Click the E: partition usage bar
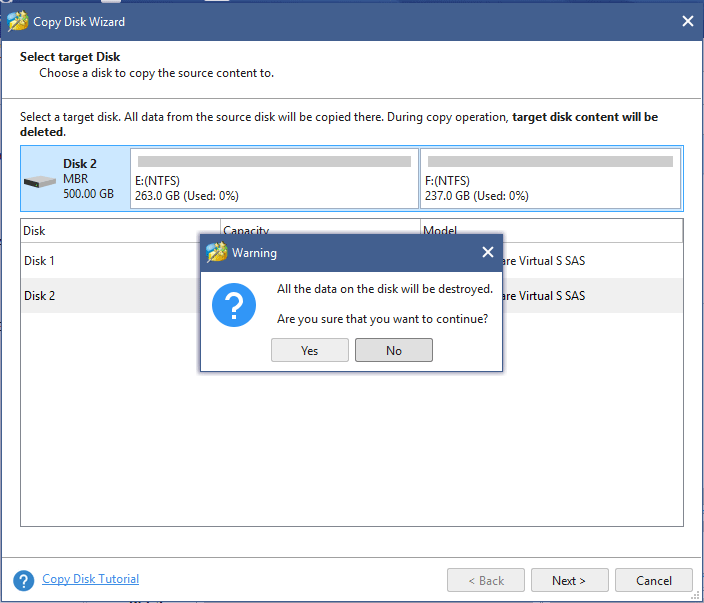704x603 pixels. click(274, 162)
